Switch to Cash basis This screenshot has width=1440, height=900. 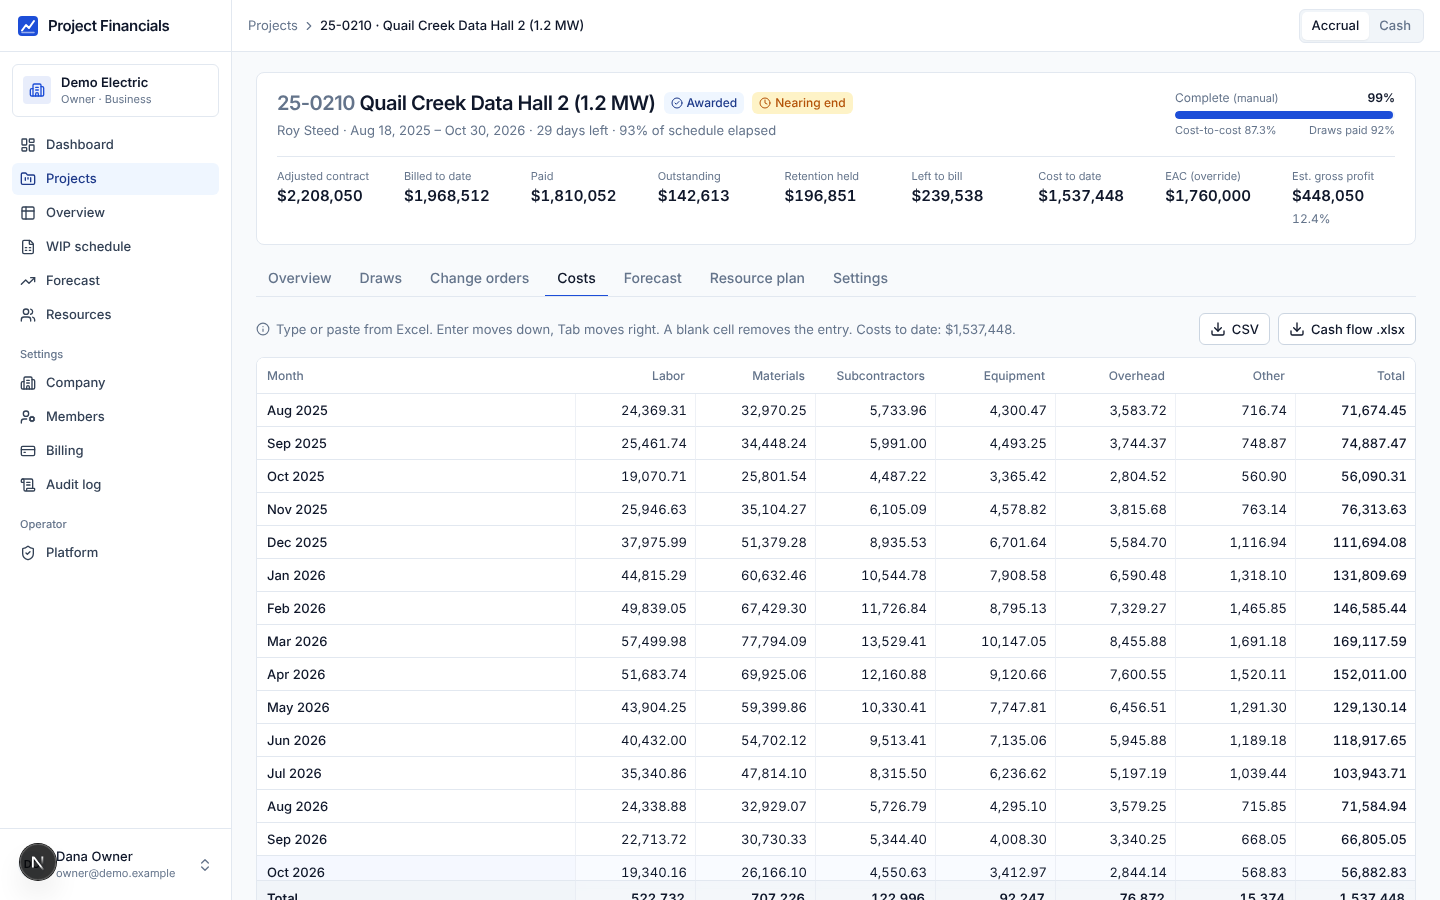pyautogui.click(x=1395, y=26)
